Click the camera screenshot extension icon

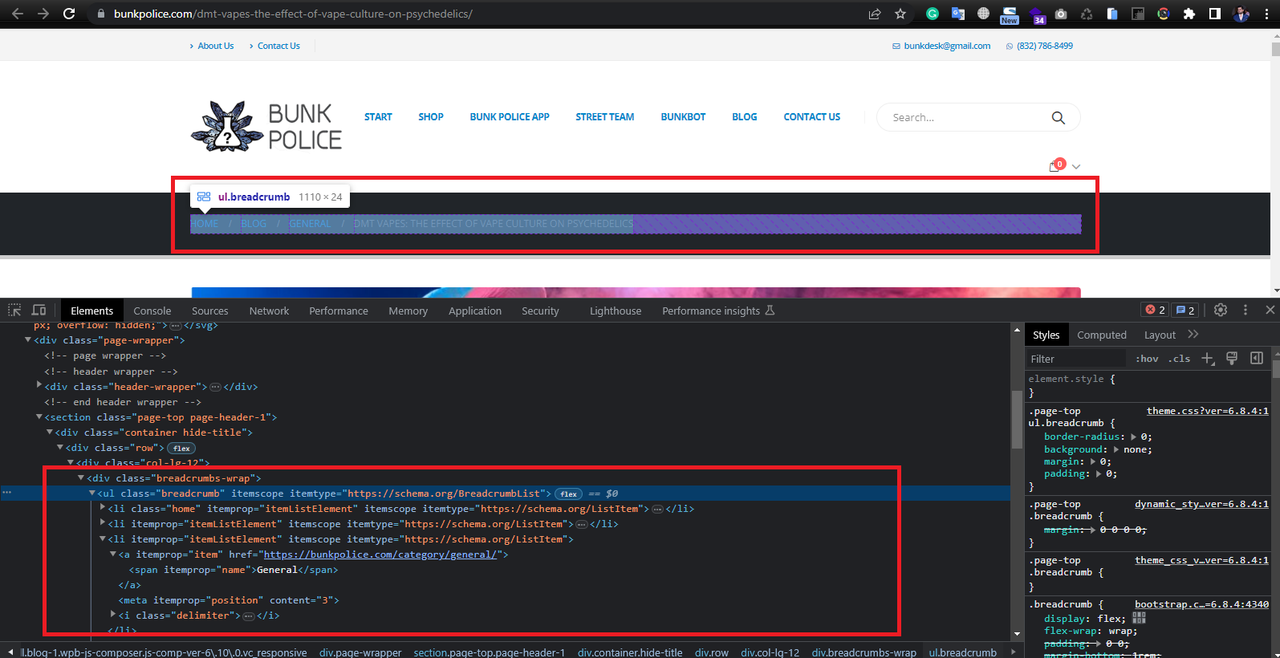1060,14
